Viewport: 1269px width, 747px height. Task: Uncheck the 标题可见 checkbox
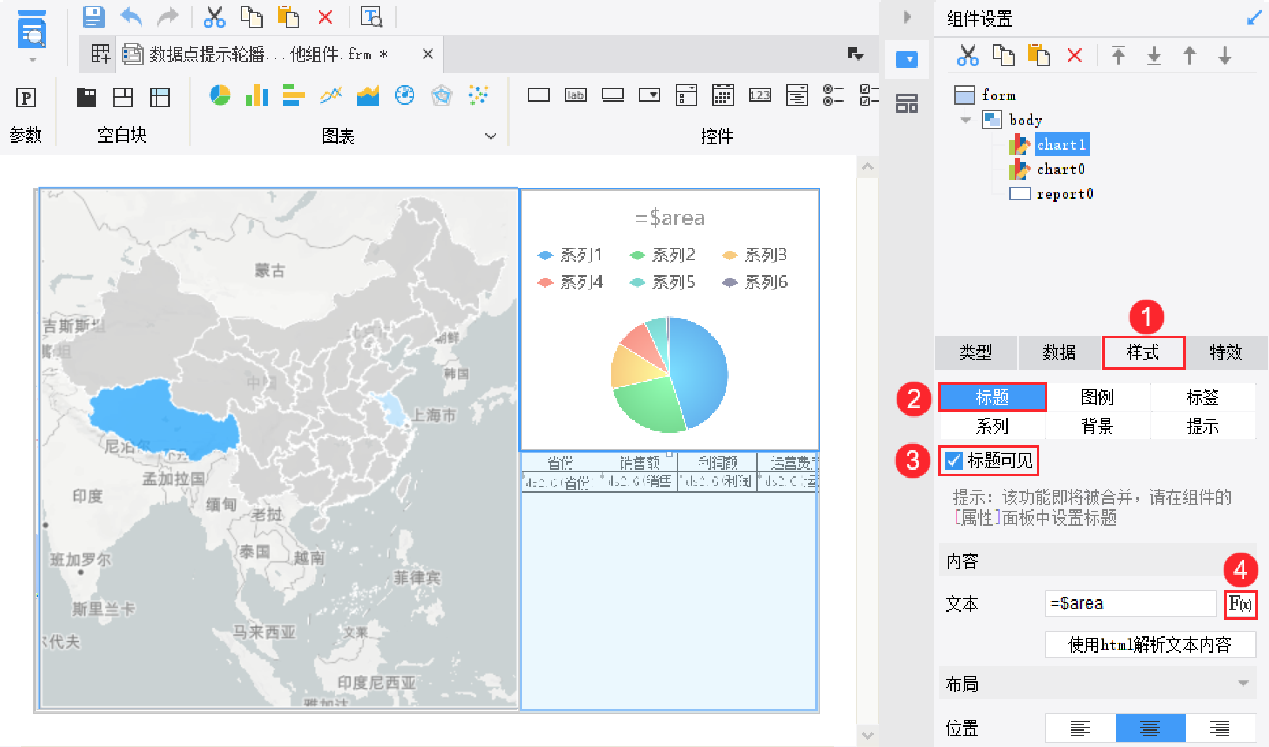pyautogui.click(x=953, y=461)
